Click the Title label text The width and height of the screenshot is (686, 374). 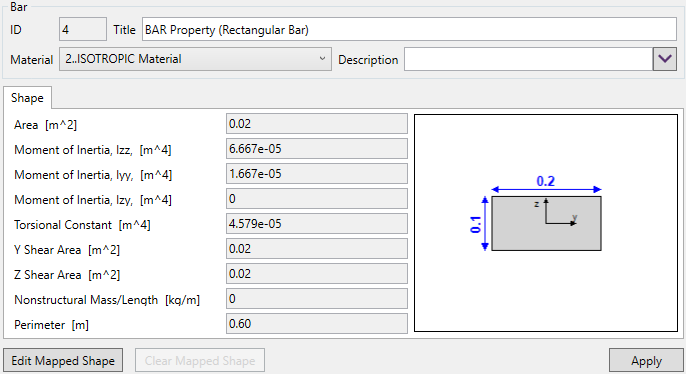coord(124,30)
